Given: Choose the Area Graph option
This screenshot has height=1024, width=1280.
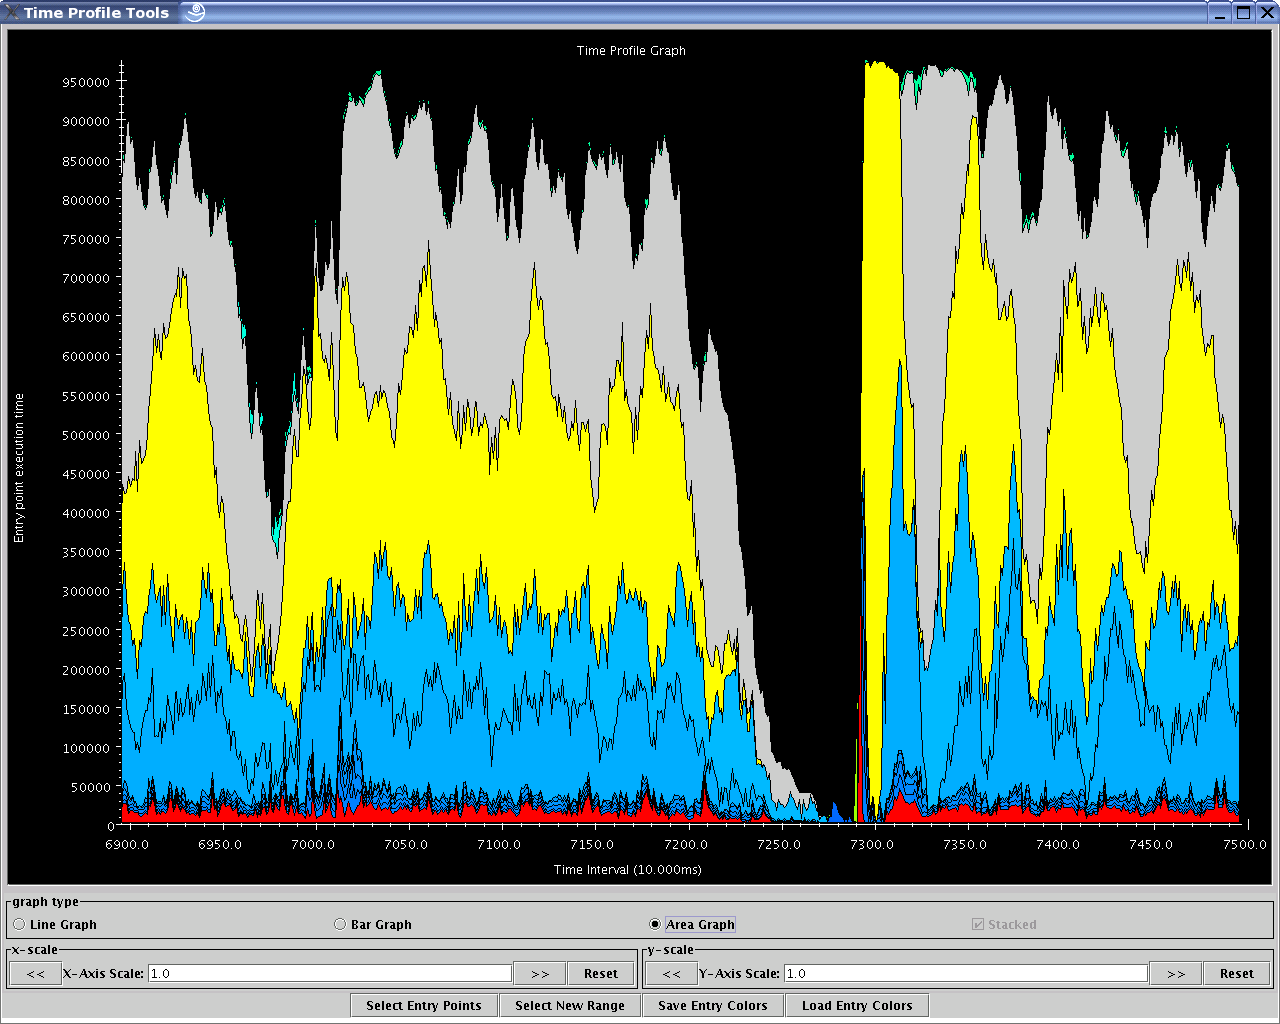Looking at the screenshot, I should coord(655,925).
